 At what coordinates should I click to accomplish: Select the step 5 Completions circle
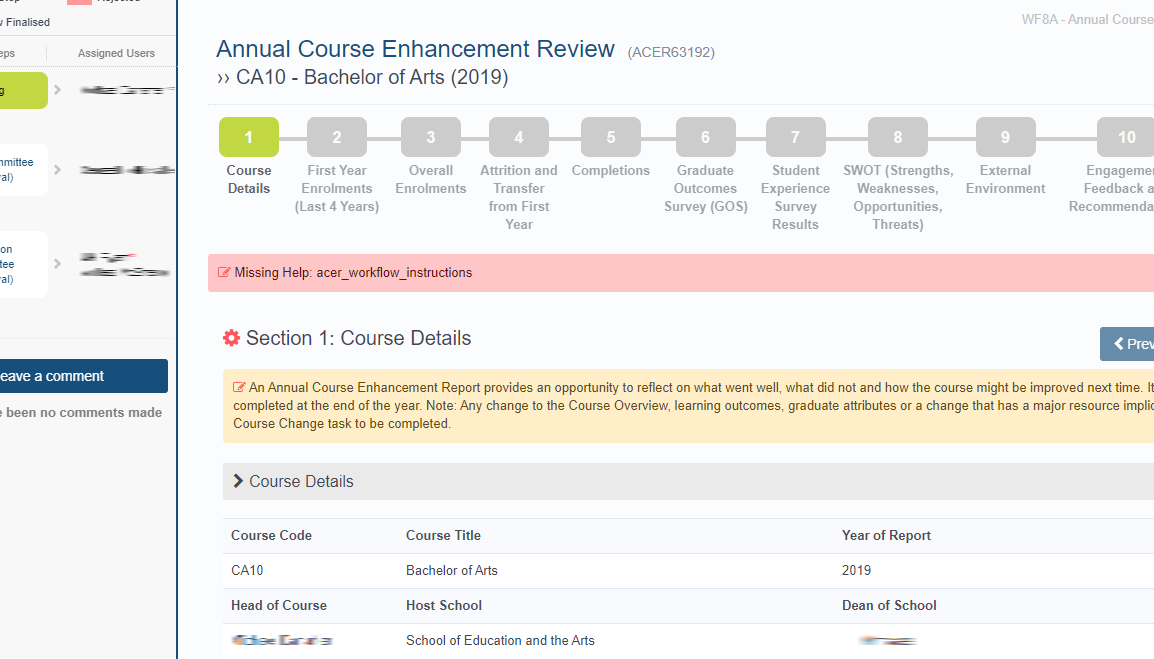610,138
